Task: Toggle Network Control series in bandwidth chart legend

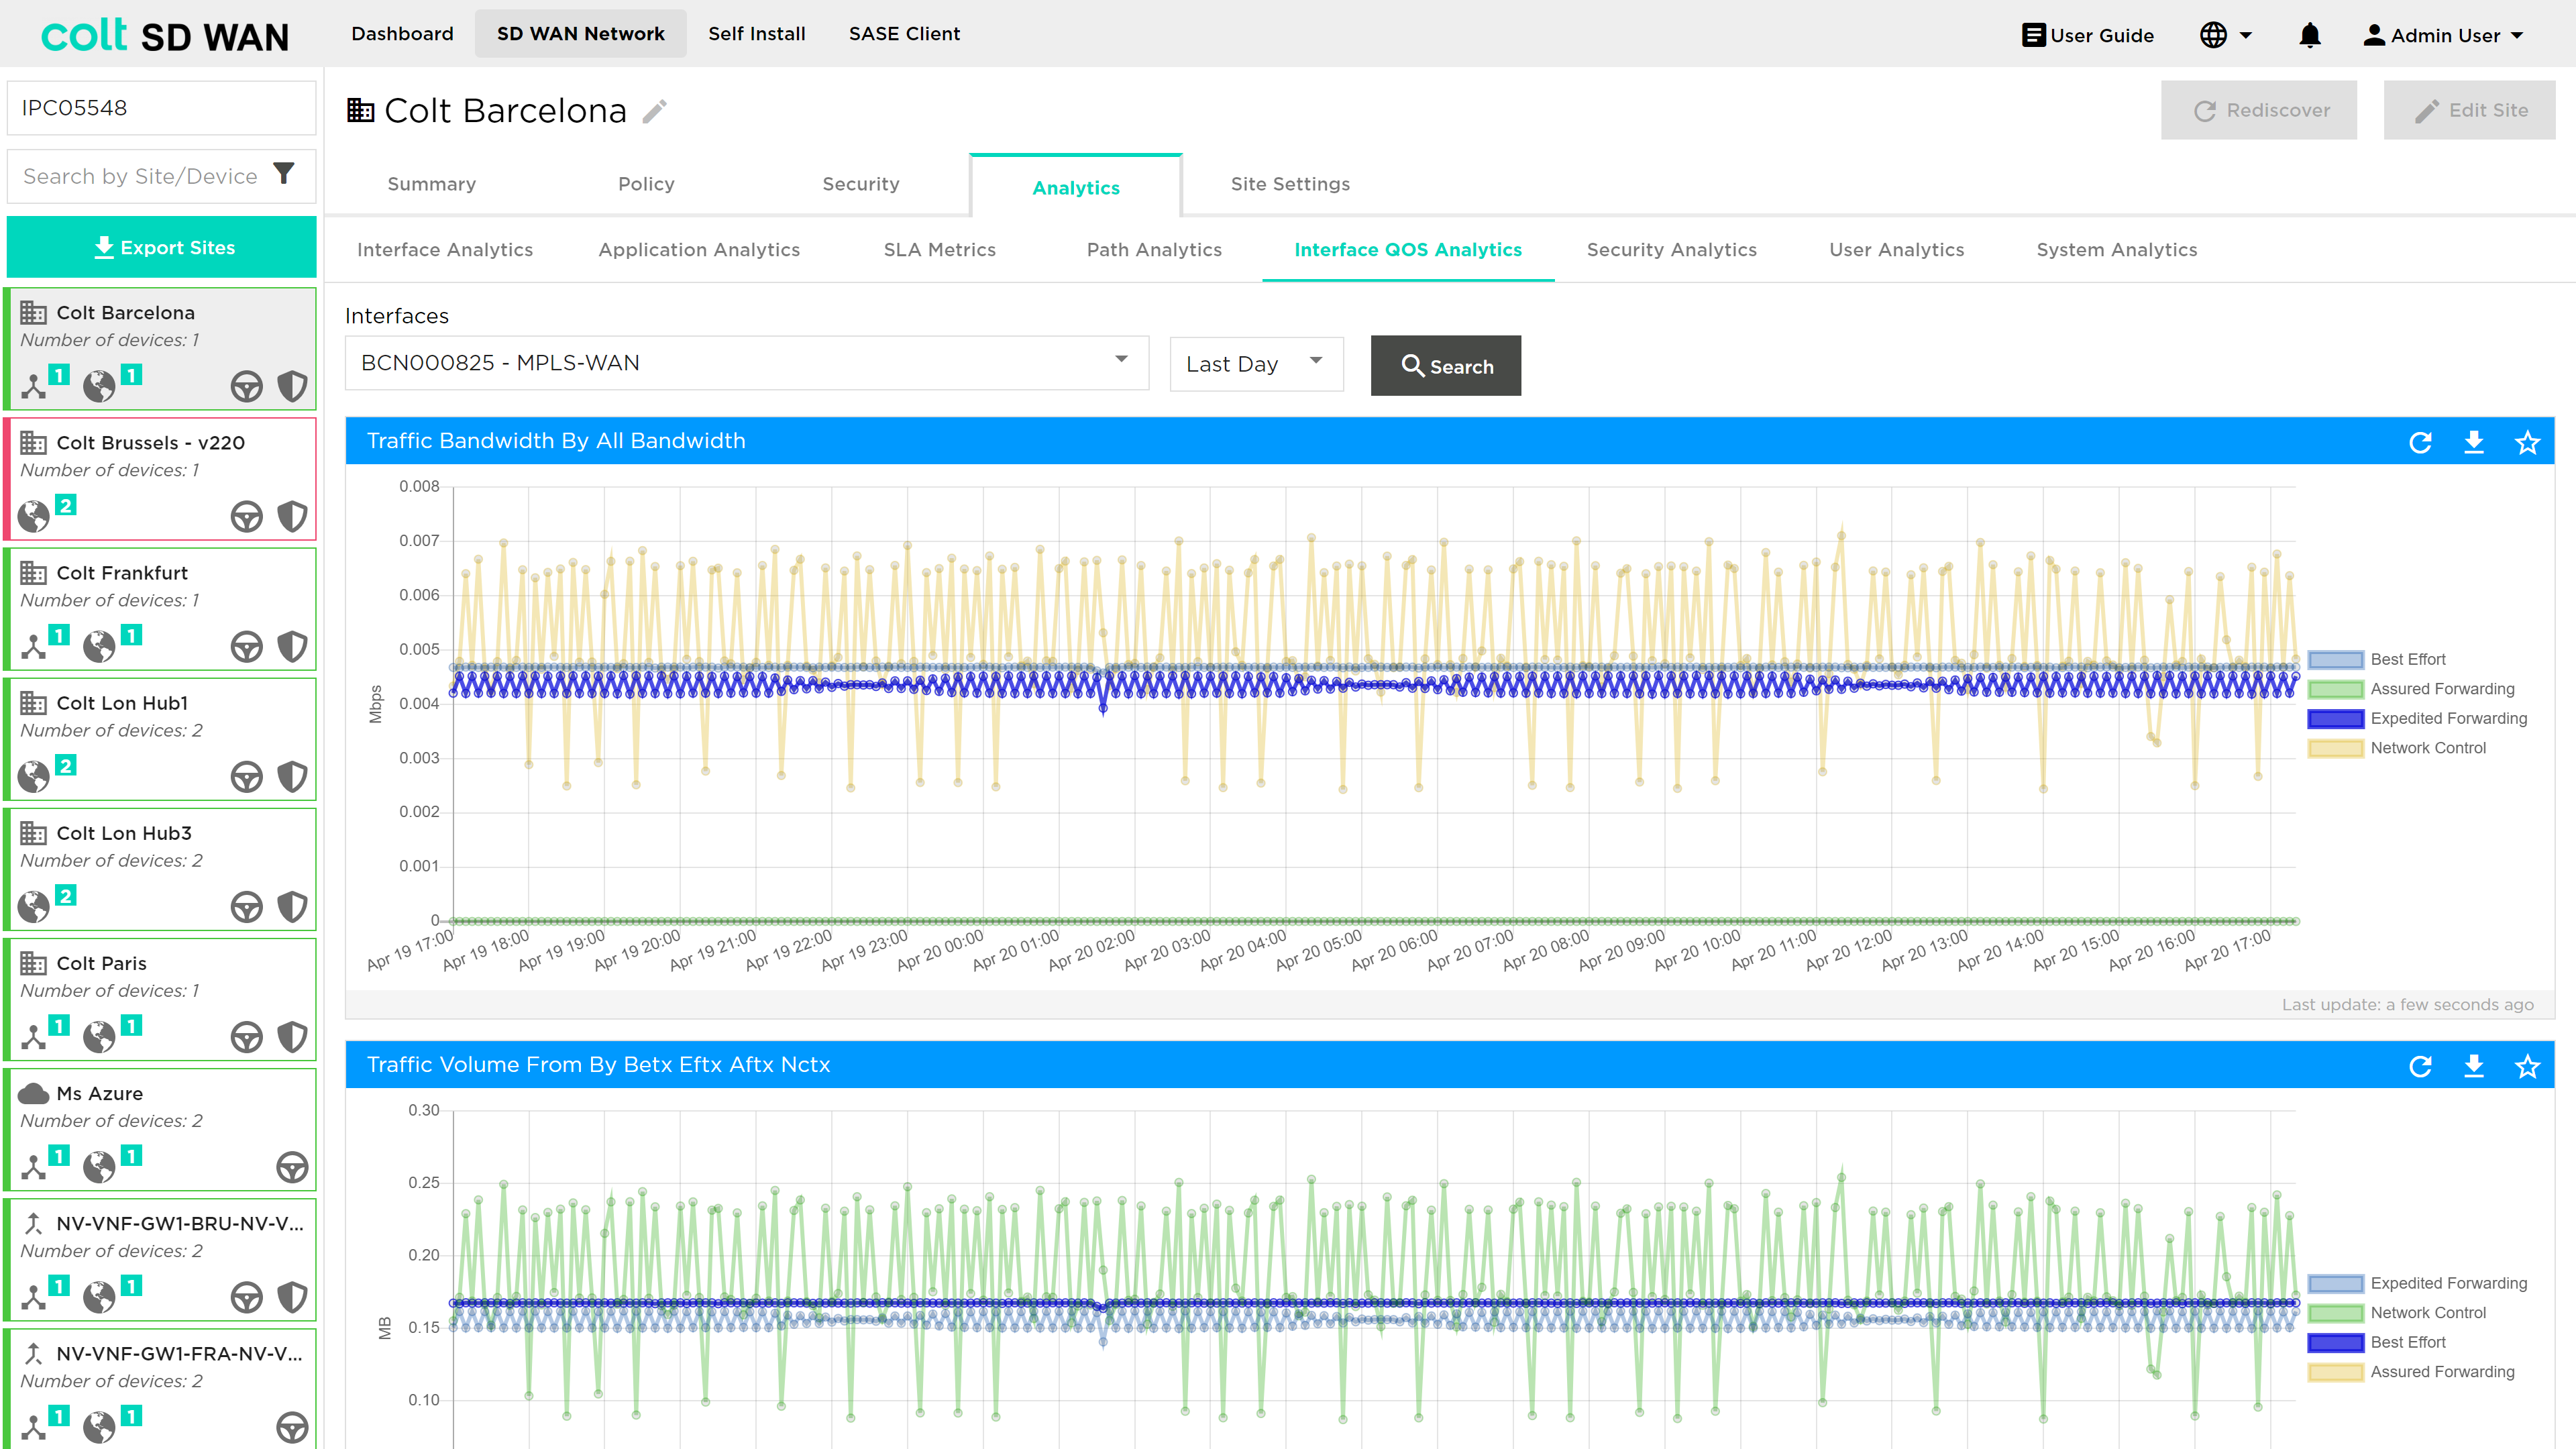Action: point(2397,748)
